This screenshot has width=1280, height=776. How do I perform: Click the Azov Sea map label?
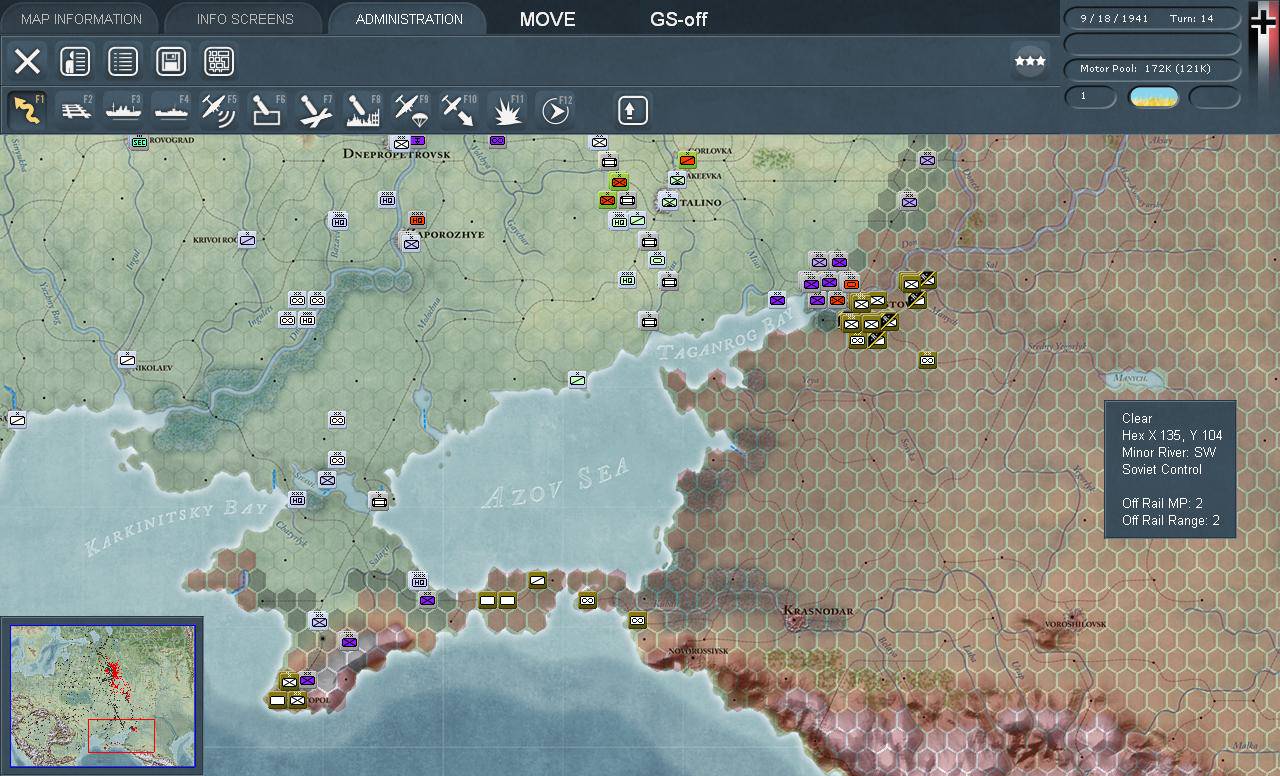[555, 484]
